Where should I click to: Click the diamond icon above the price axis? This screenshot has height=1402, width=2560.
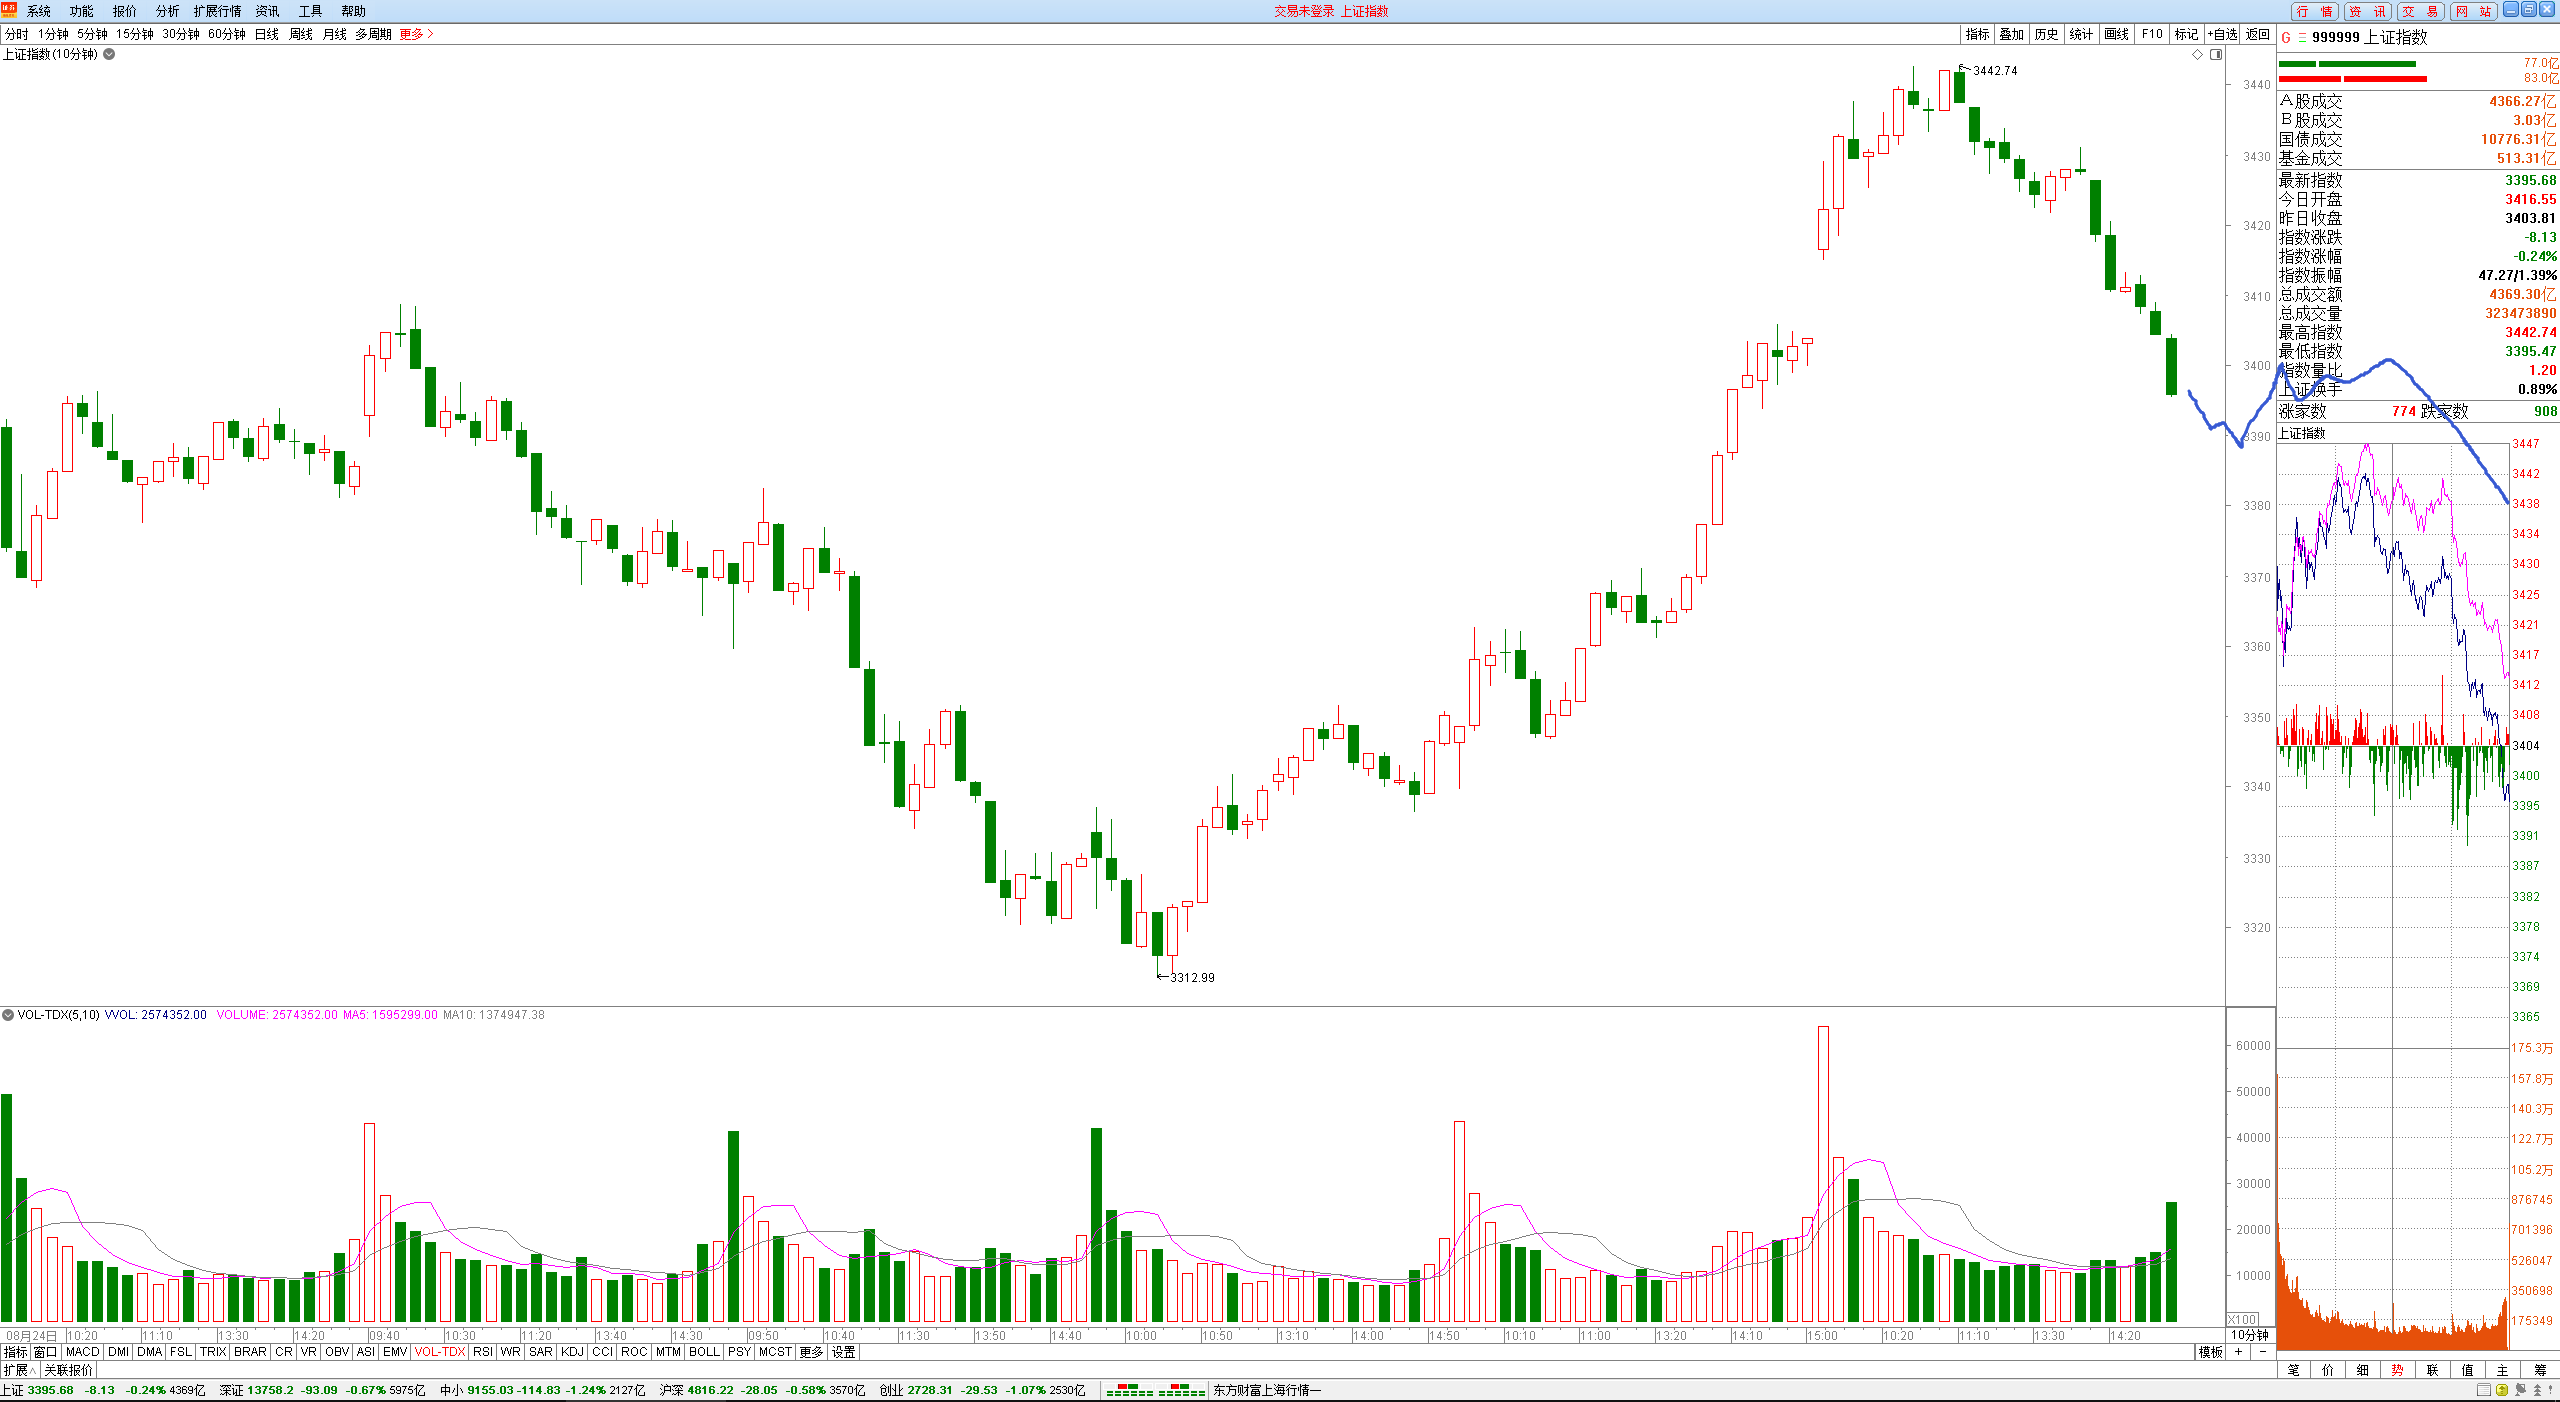tap(2197, 55)
